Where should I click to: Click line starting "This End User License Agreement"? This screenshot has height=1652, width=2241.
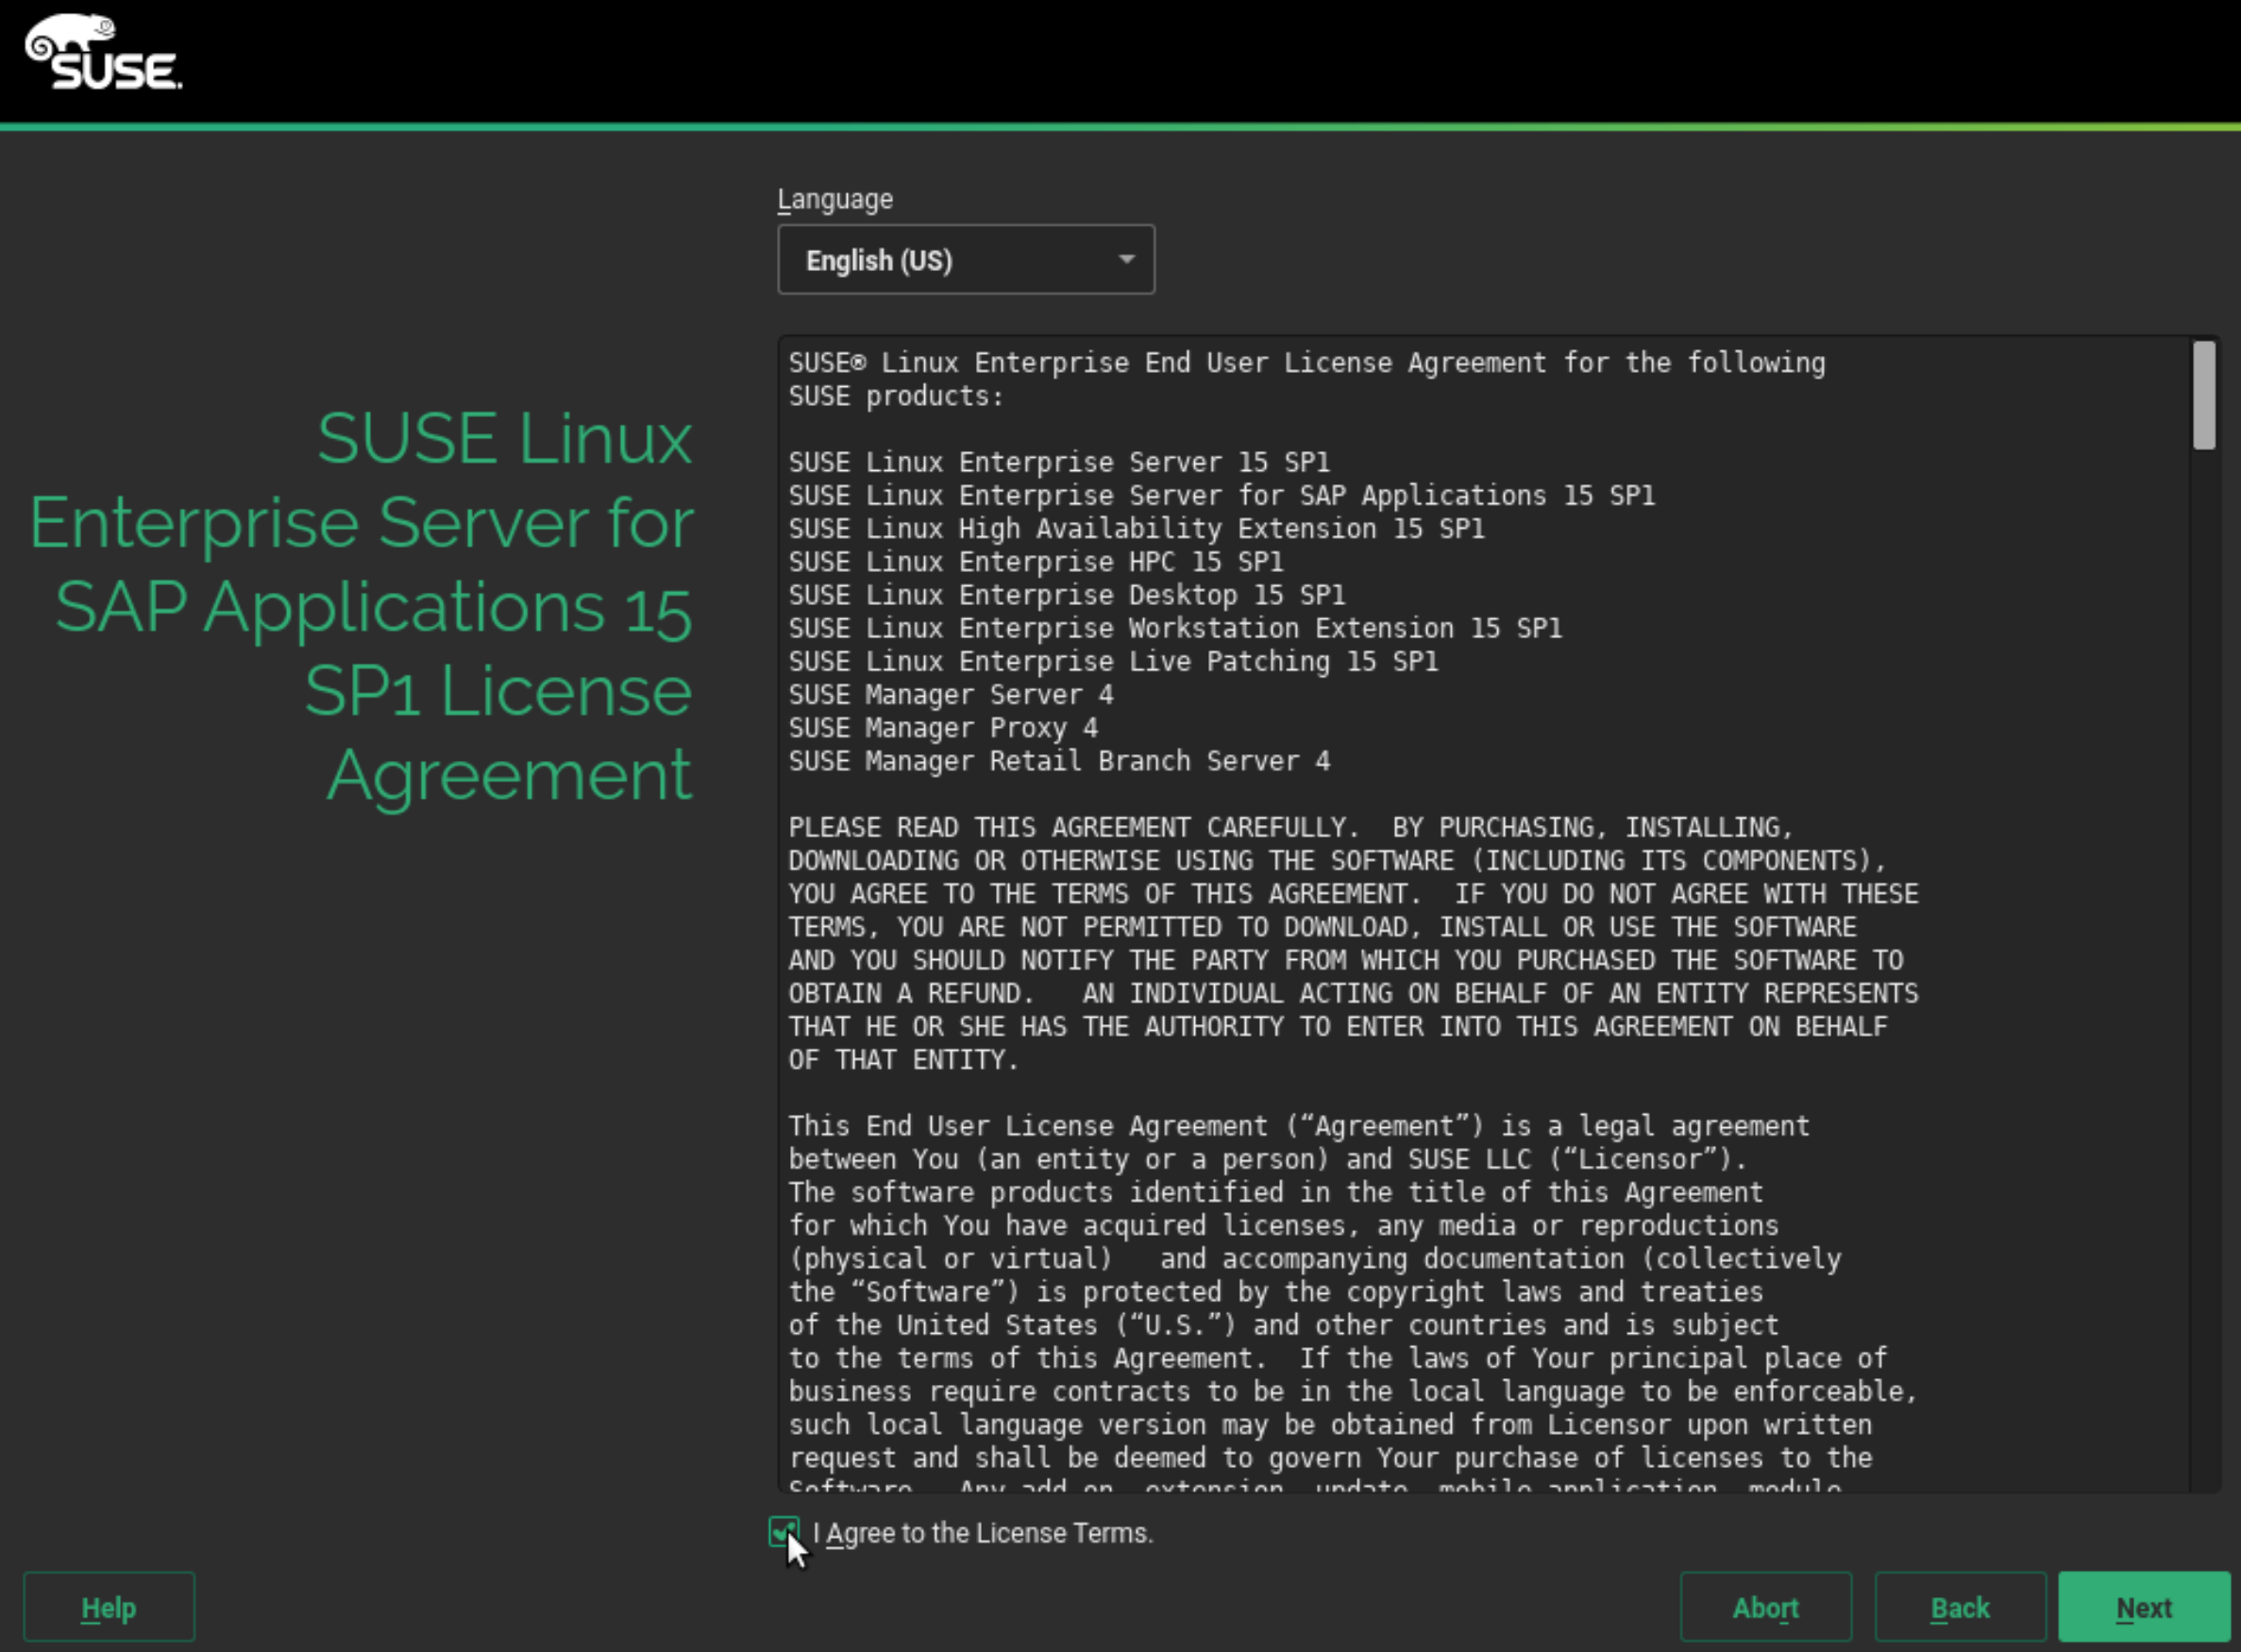(x=1299, y=1126)
